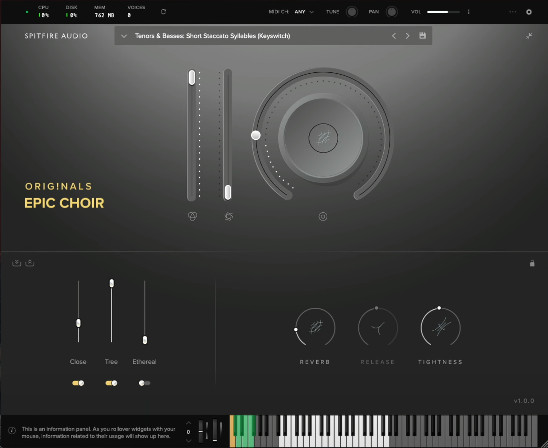Screen dimensions: 548x448
Task: Click the REVERB knob
Action: (x=315, y=327)
